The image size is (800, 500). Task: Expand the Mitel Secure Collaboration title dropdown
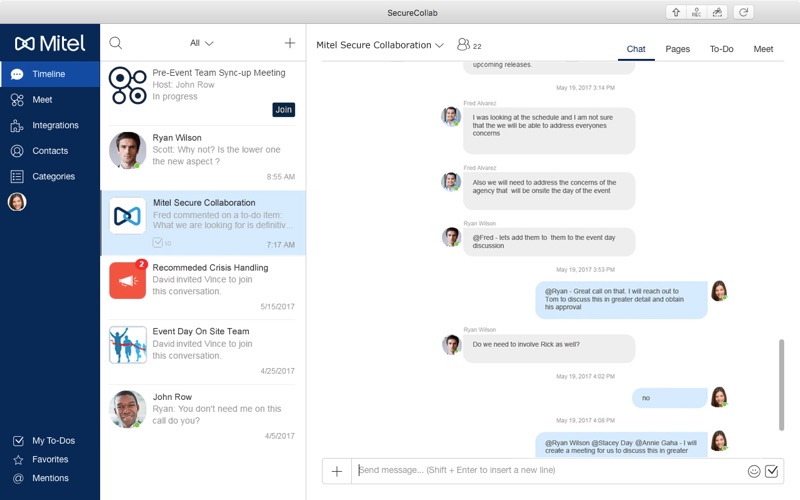[380, 45]
